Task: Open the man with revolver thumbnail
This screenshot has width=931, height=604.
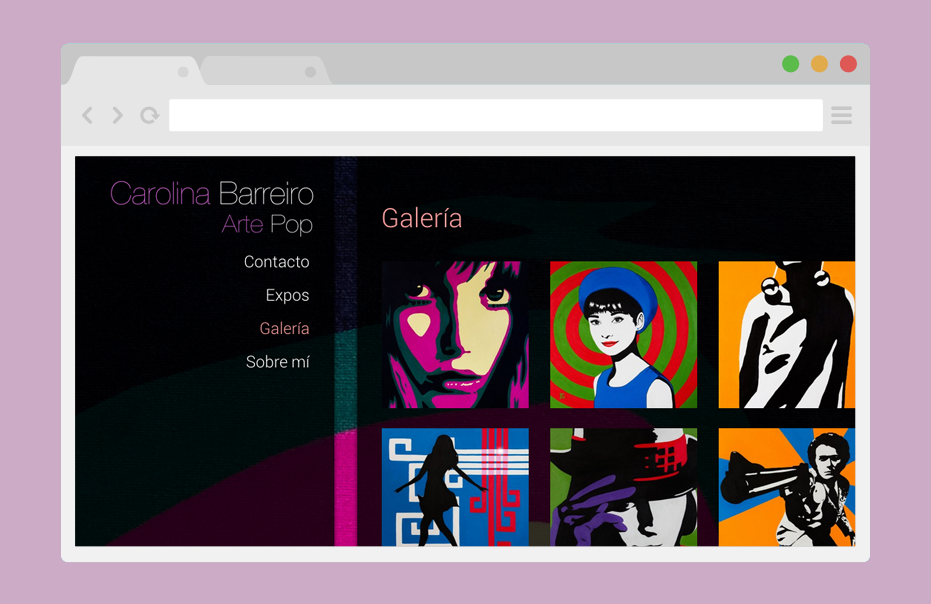Action: [x=787, y=487]
